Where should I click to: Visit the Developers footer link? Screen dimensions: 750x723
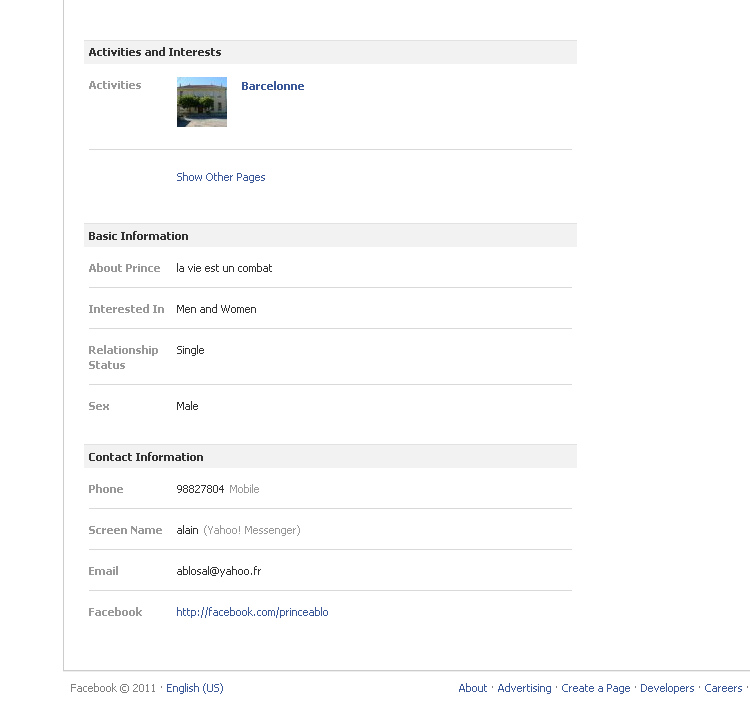667,689
